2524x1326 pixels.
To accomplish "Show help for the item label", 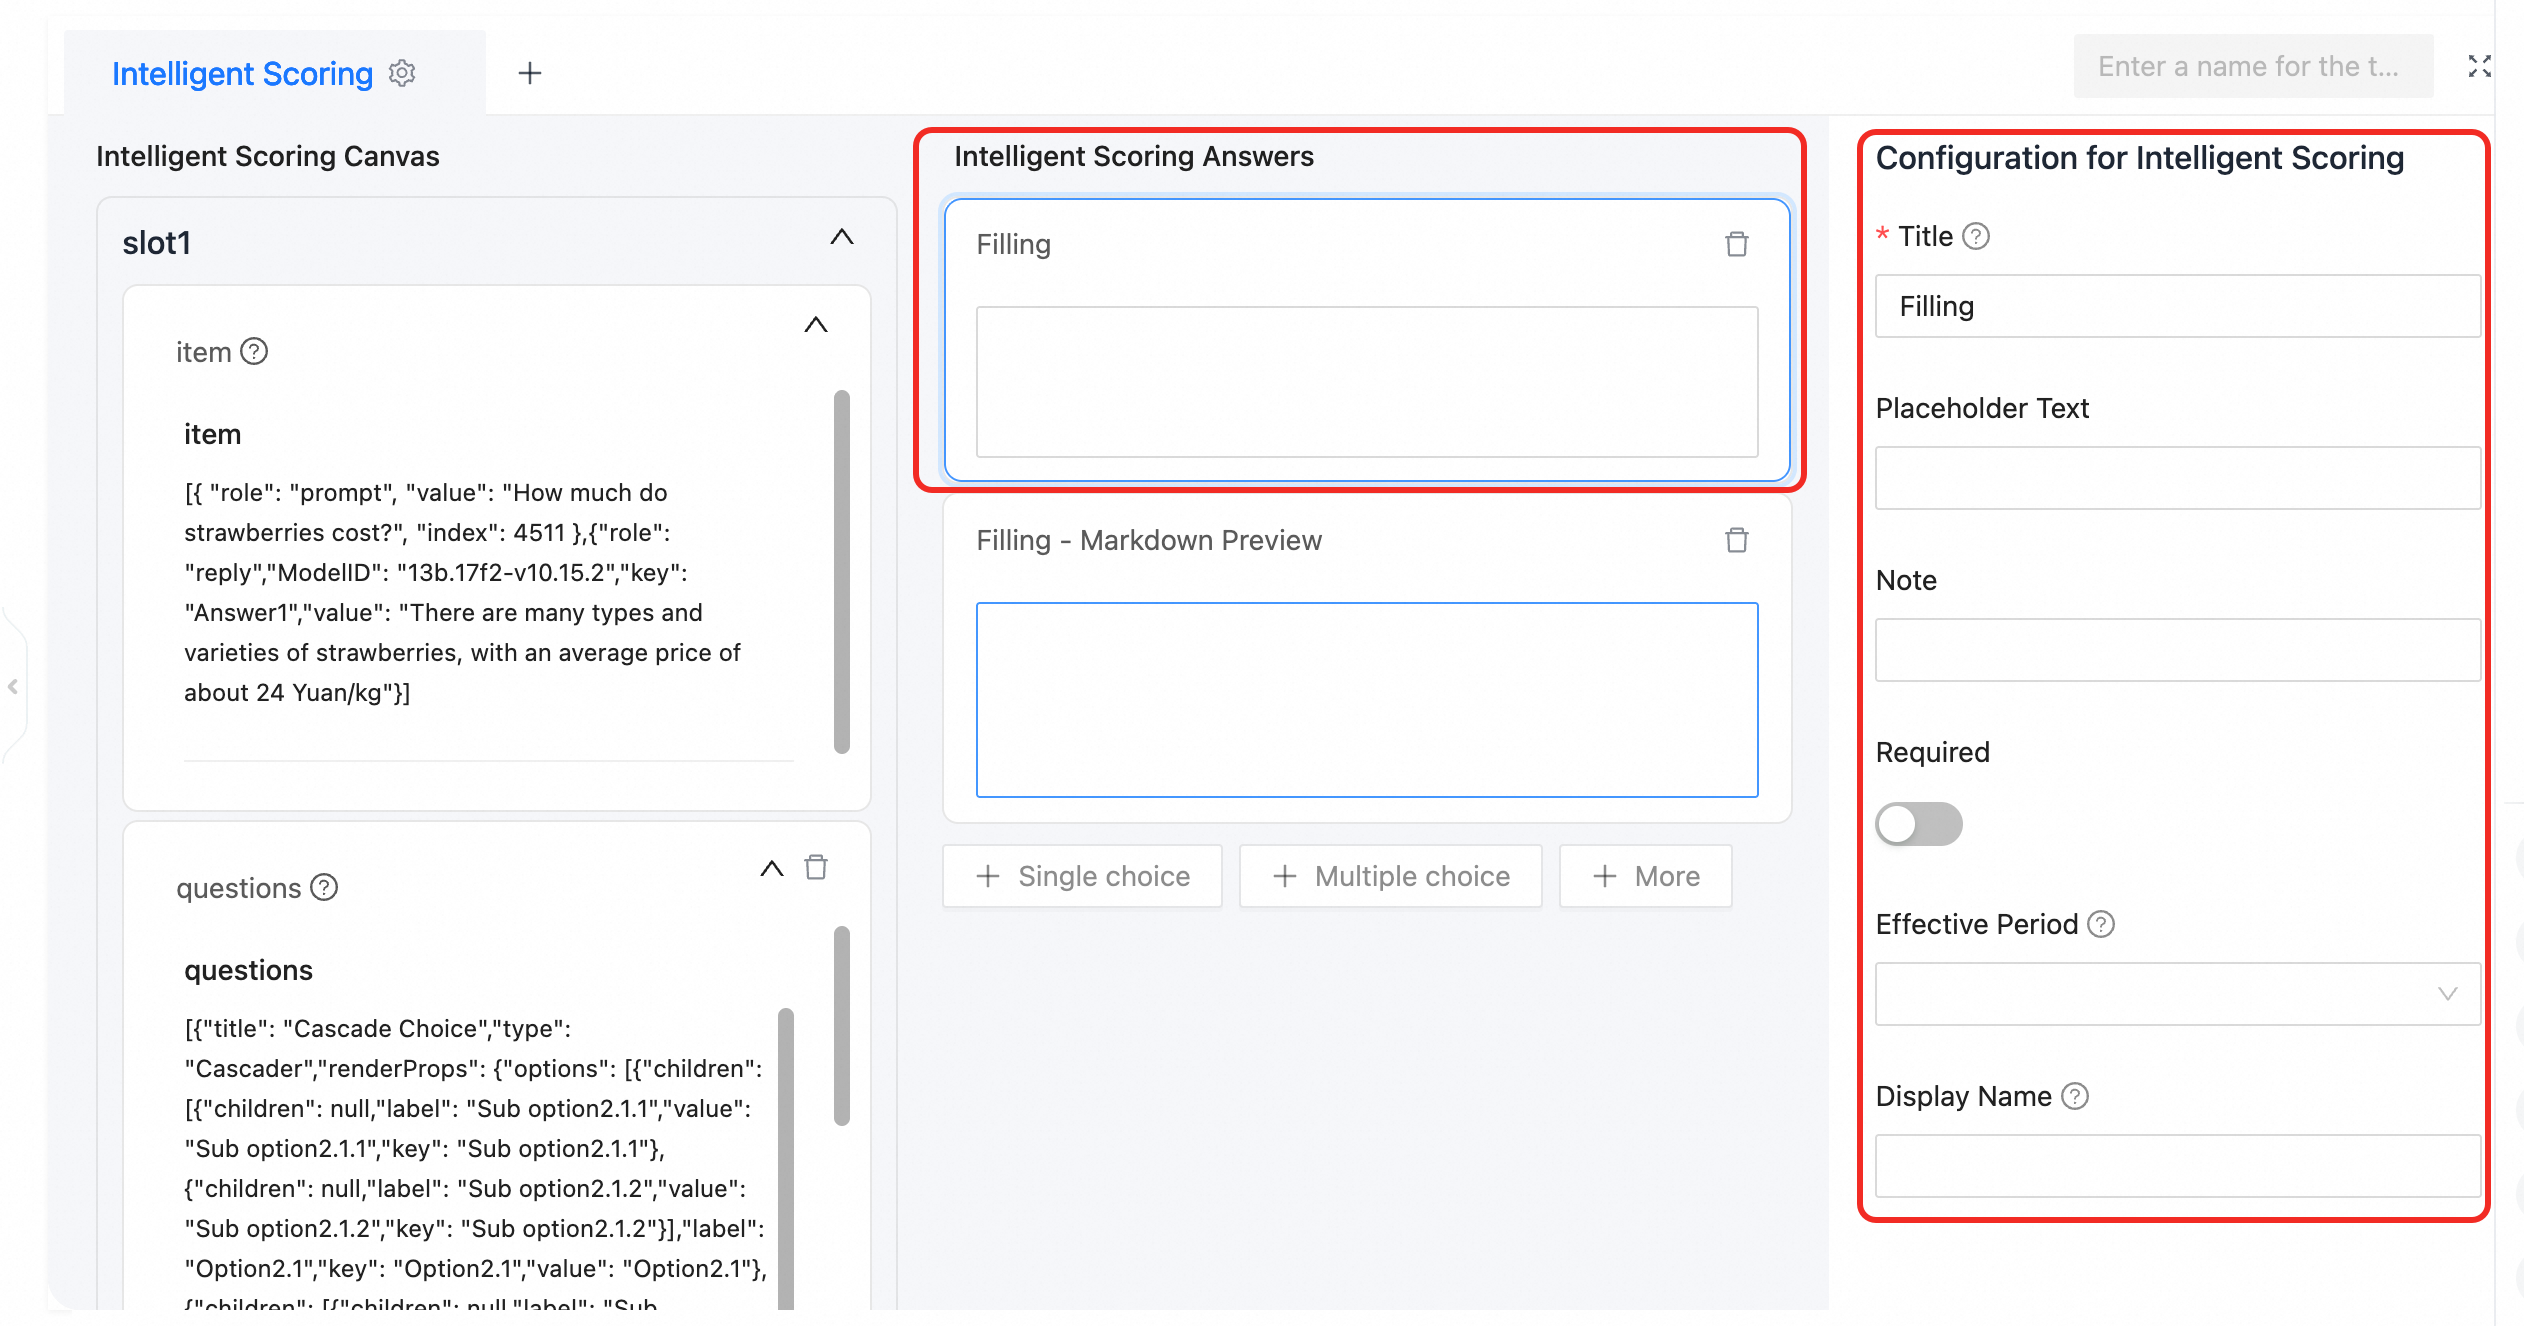I will pos(254,352).
